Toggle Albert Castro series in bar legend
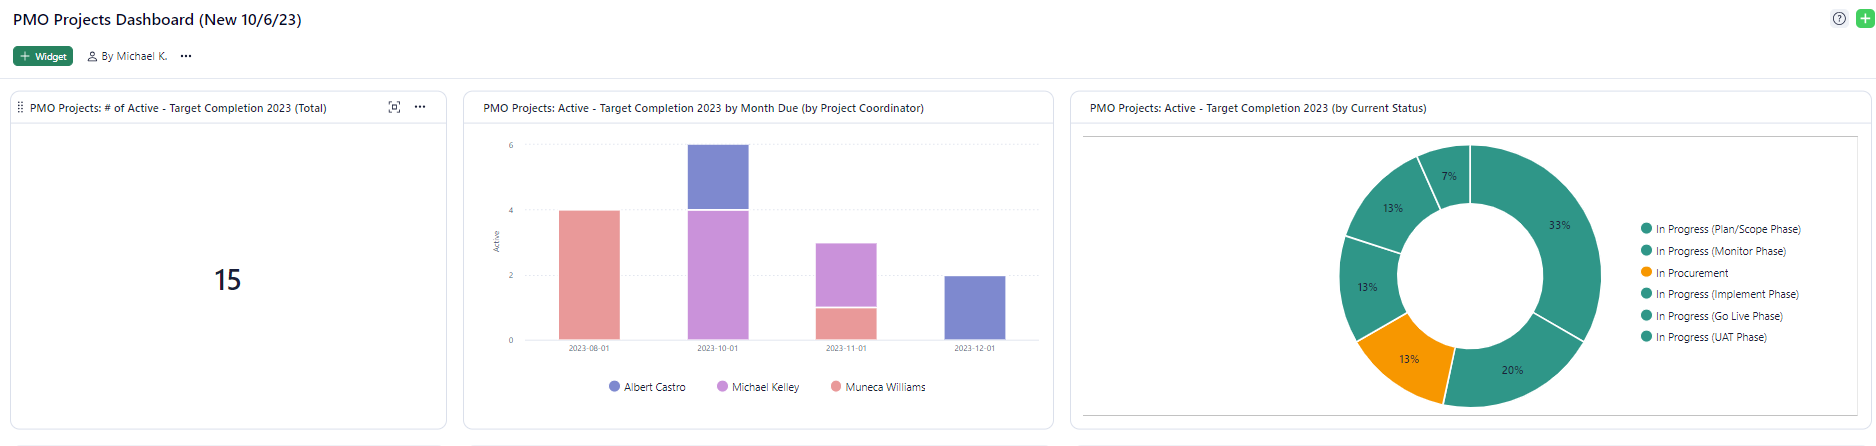The height and width of the screenshot is (446, 1876). [x=647, y=387]
